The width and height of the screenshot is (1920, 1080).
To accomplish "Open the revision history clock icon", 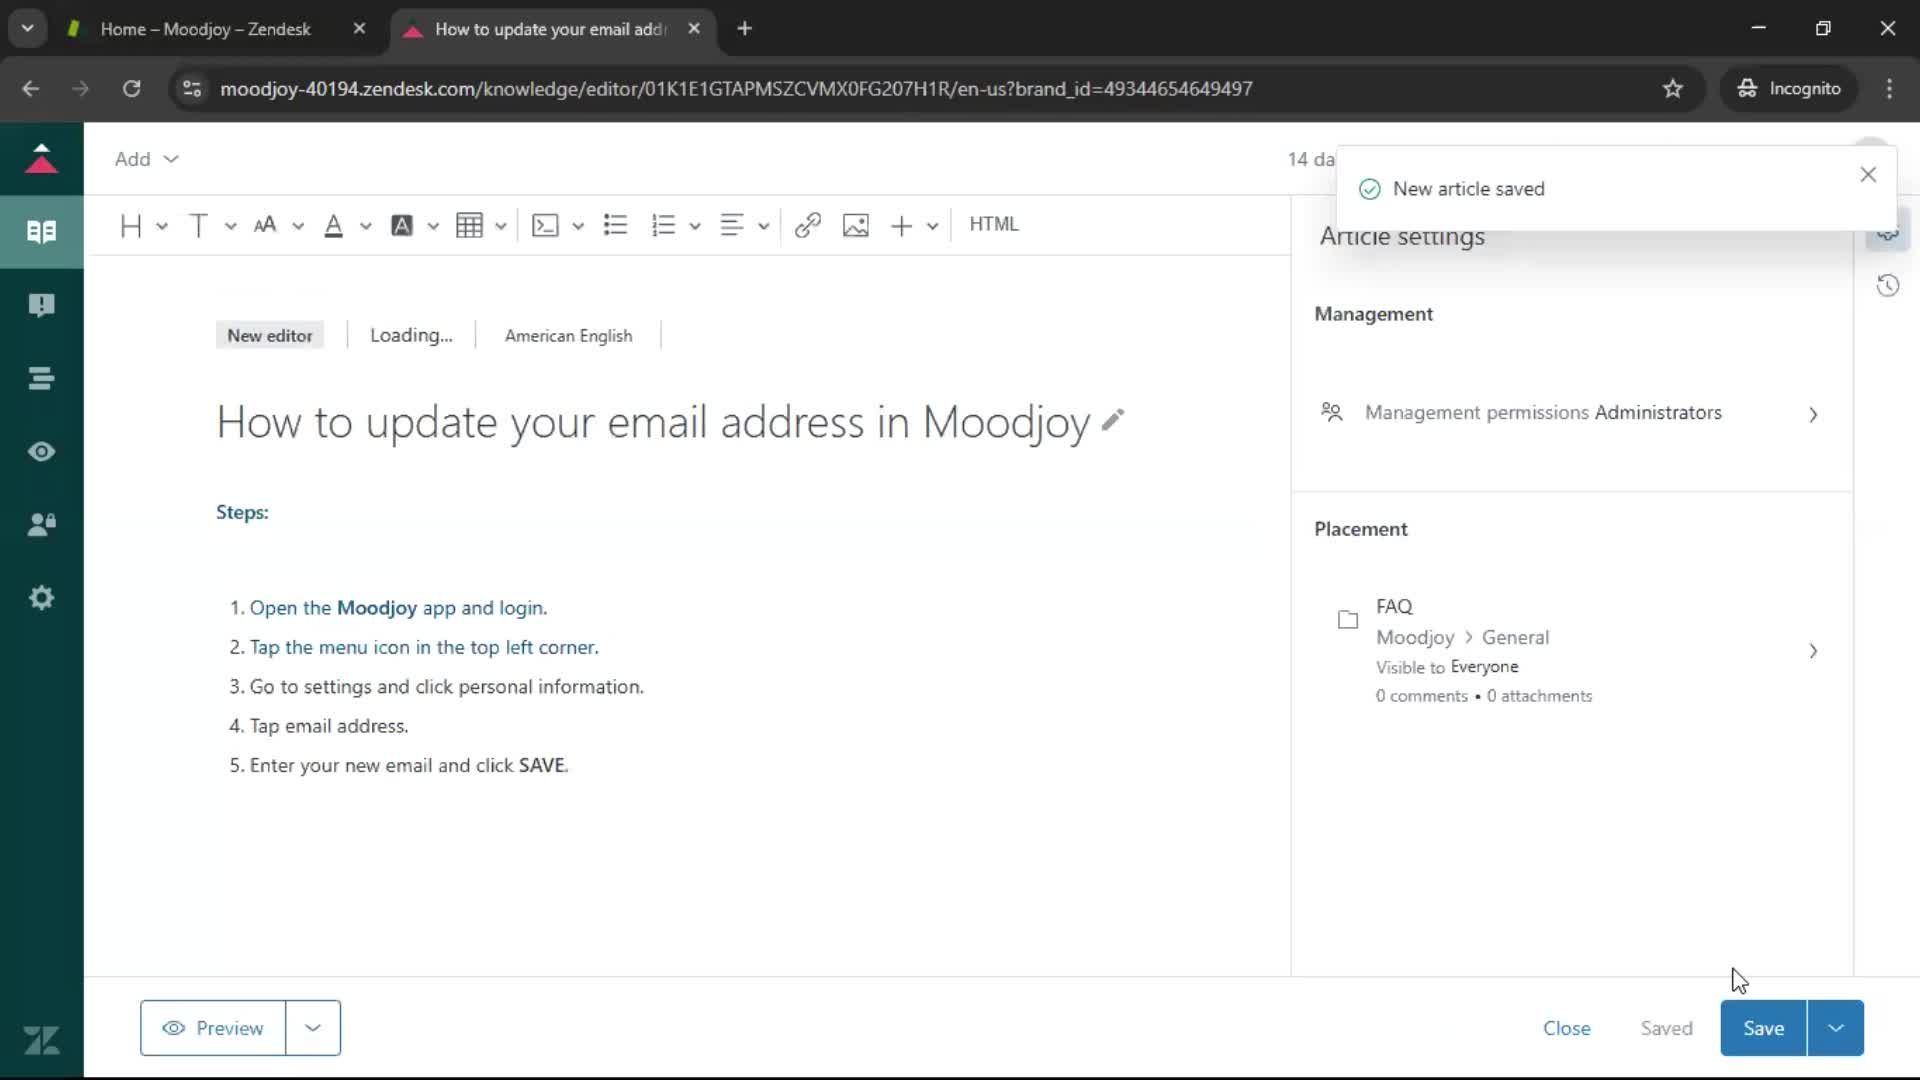I will (1888, 286).
